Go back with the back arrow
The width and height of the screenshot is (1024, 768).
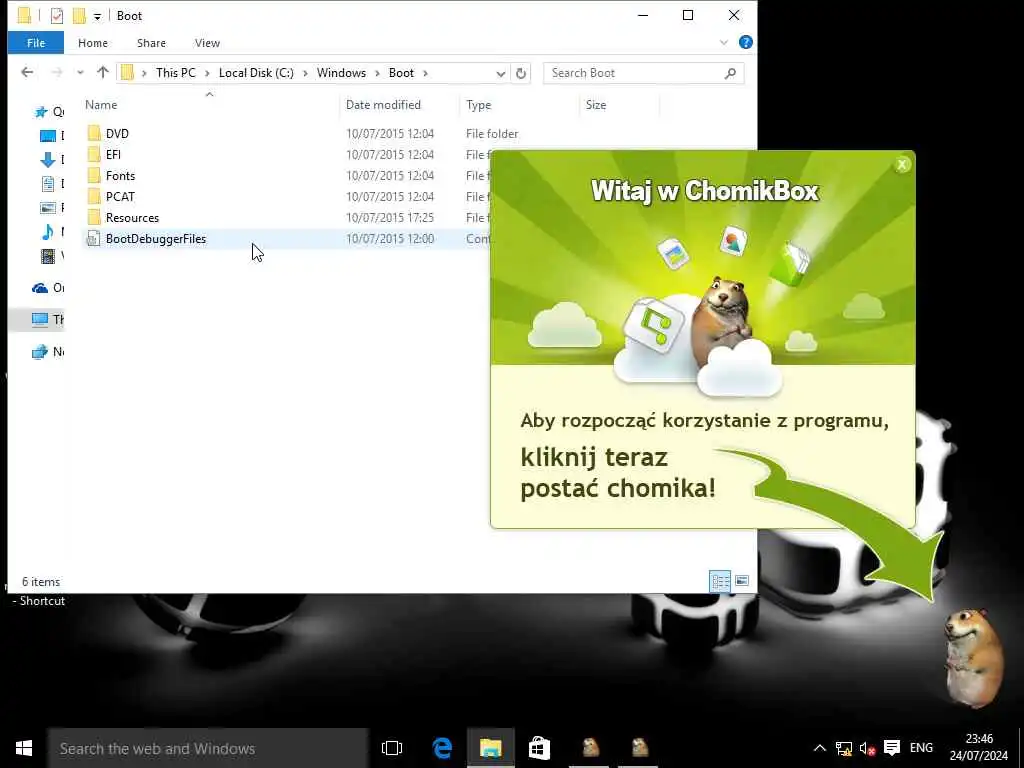(x=27, y=72)
